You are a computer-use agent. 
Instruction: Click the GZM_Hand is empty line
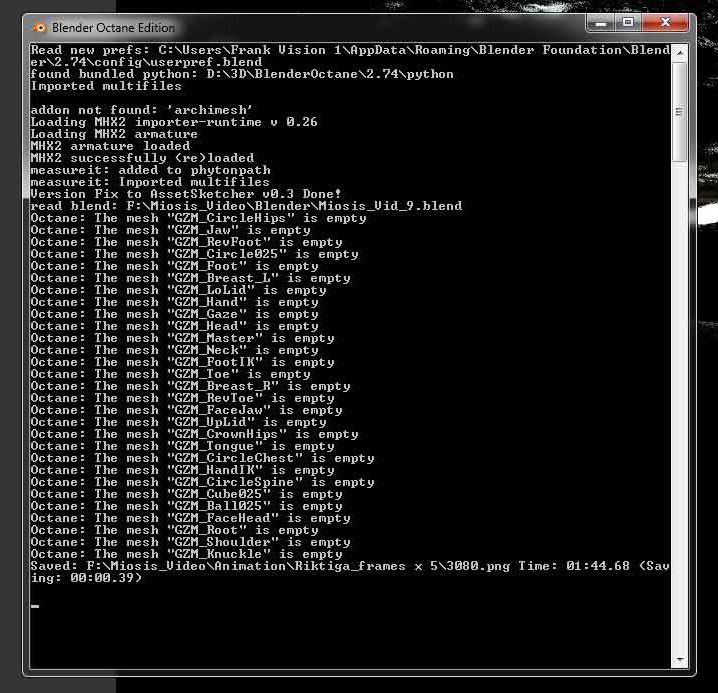(x=174, y=302)
